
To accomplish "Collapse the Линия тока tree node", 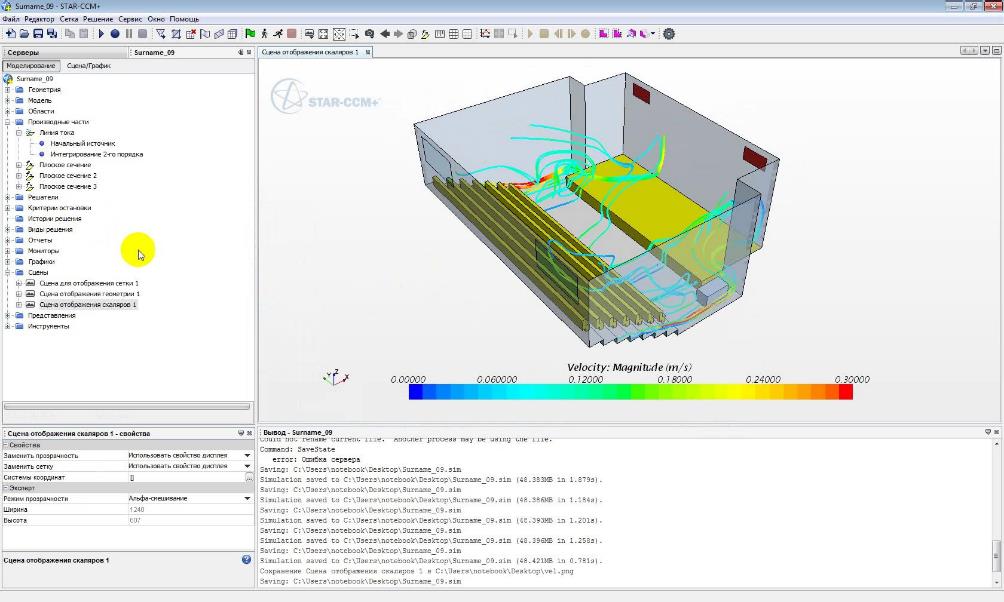I will point(18,133).
